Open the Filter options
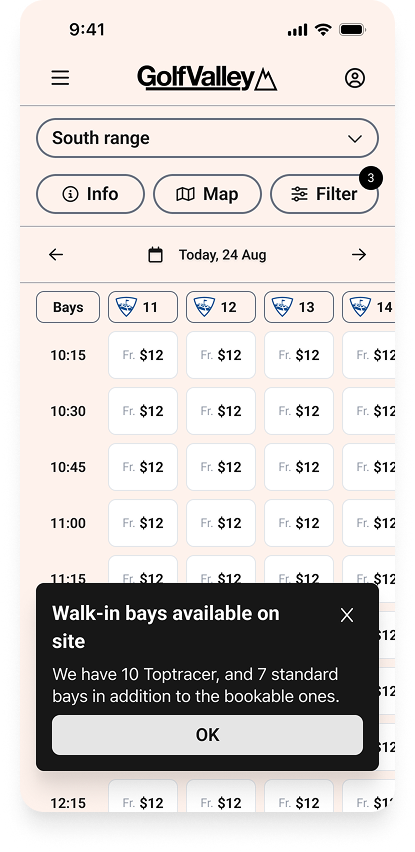 (324, 194)
